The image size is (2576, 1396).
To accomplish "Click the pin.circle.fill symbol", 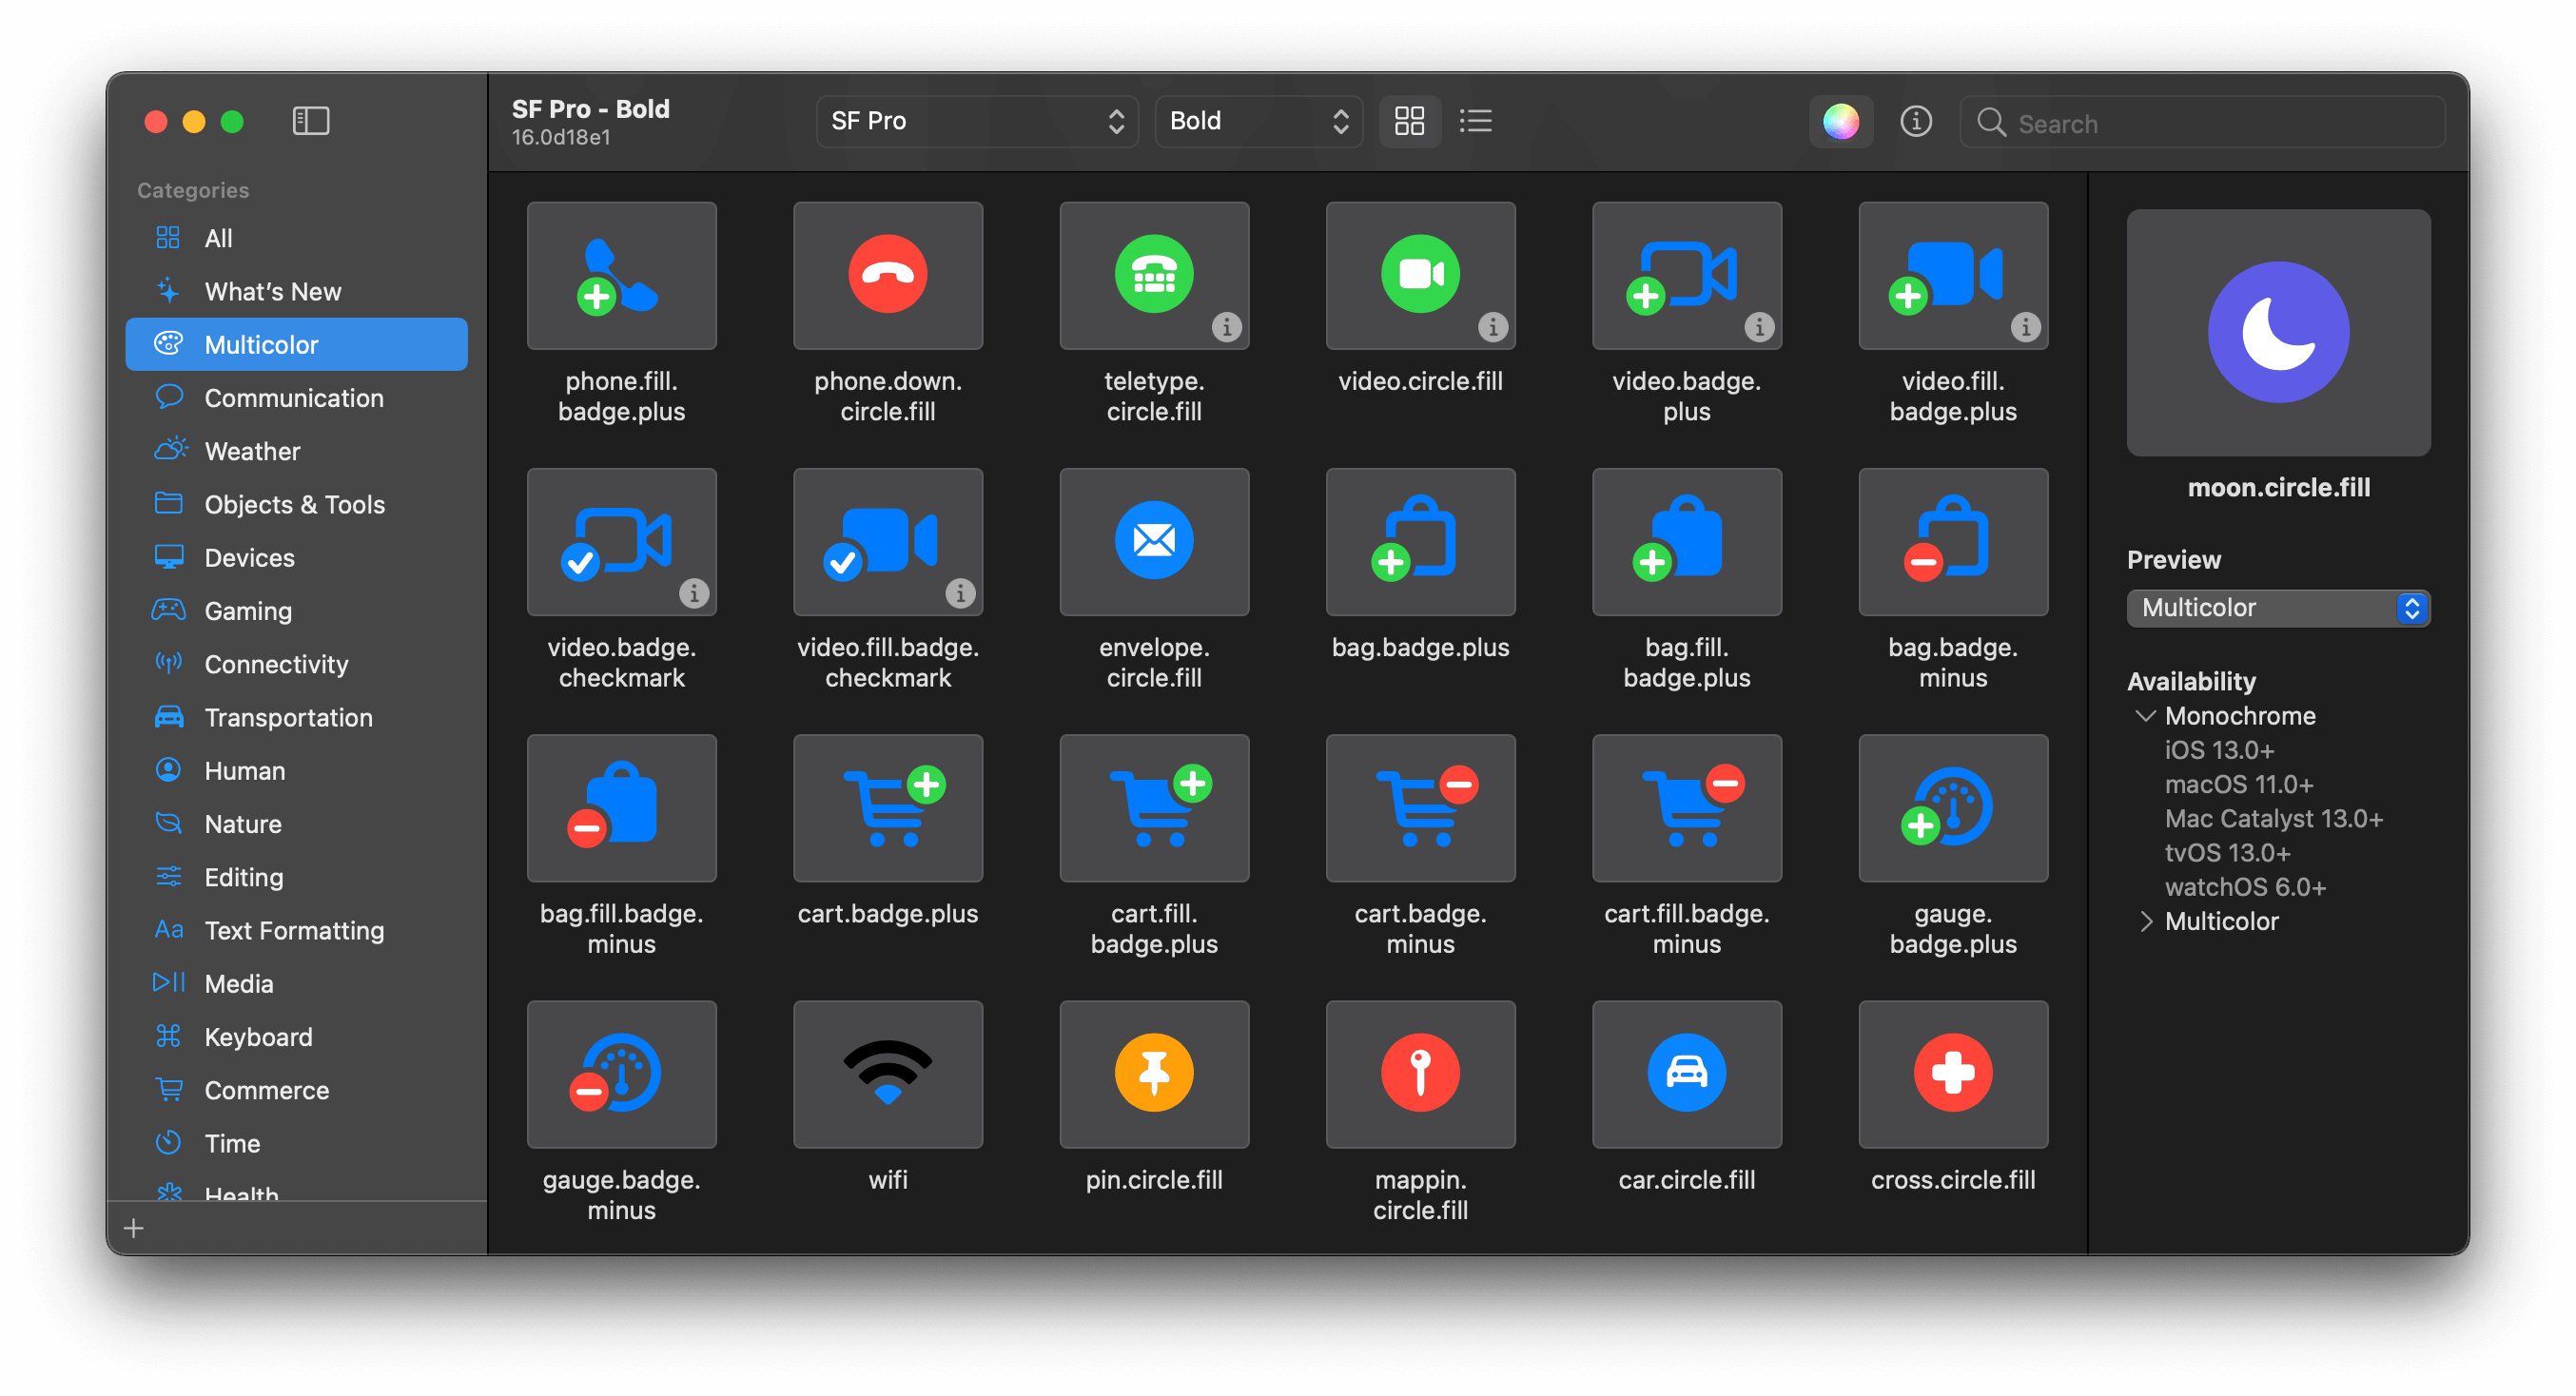I will click(x=1153, y=1073).
